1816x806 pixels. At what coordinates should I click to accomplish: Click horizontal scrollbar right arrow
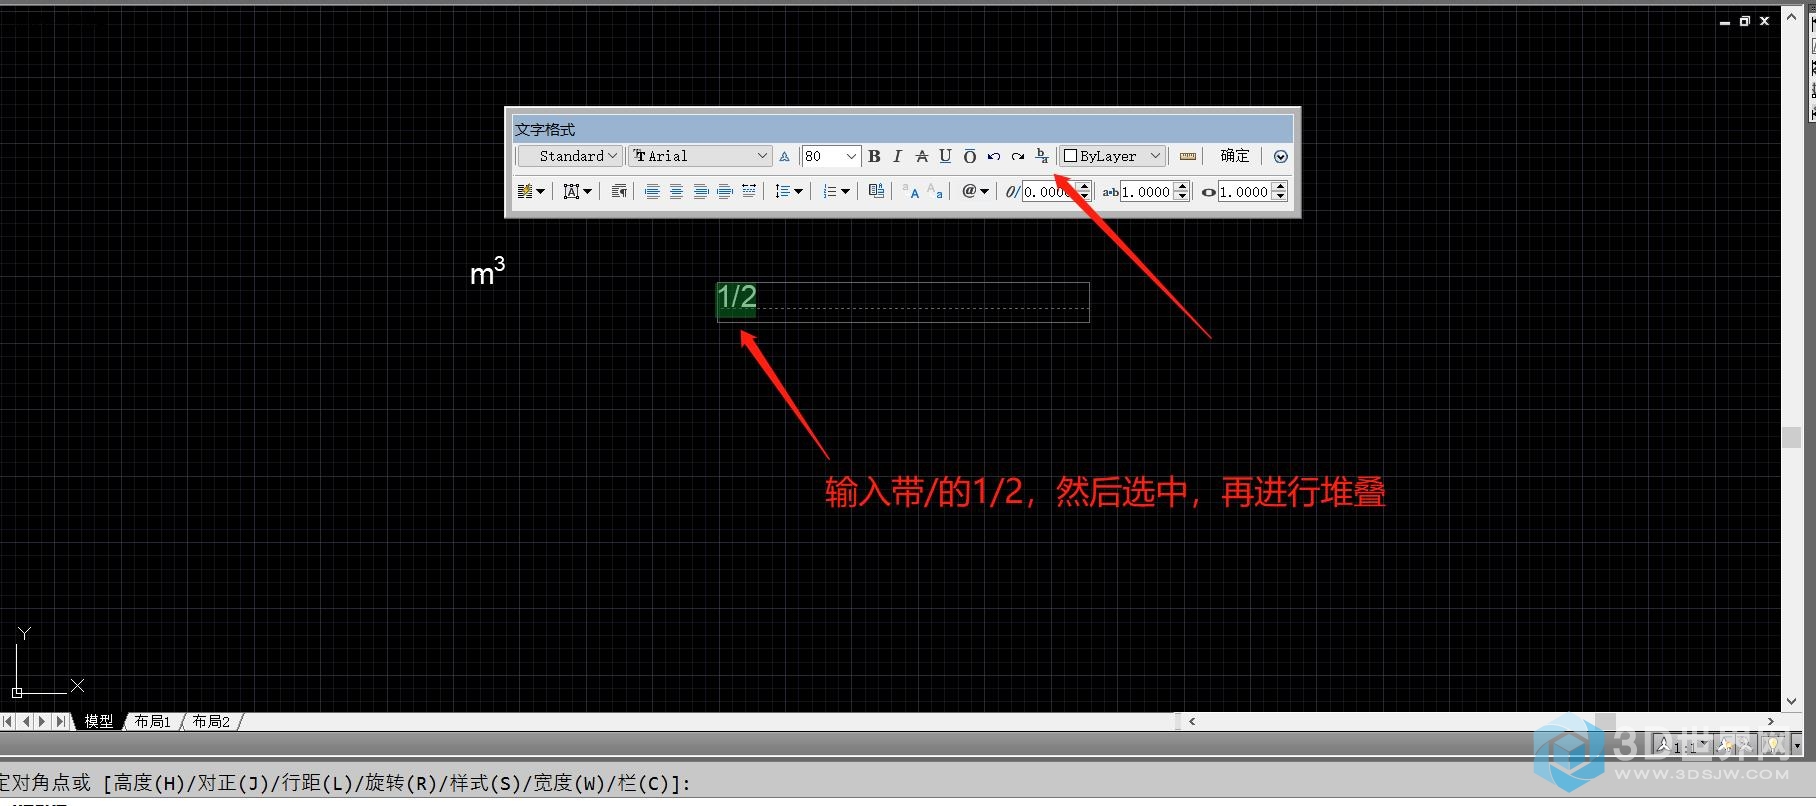tap(1771, 721)
